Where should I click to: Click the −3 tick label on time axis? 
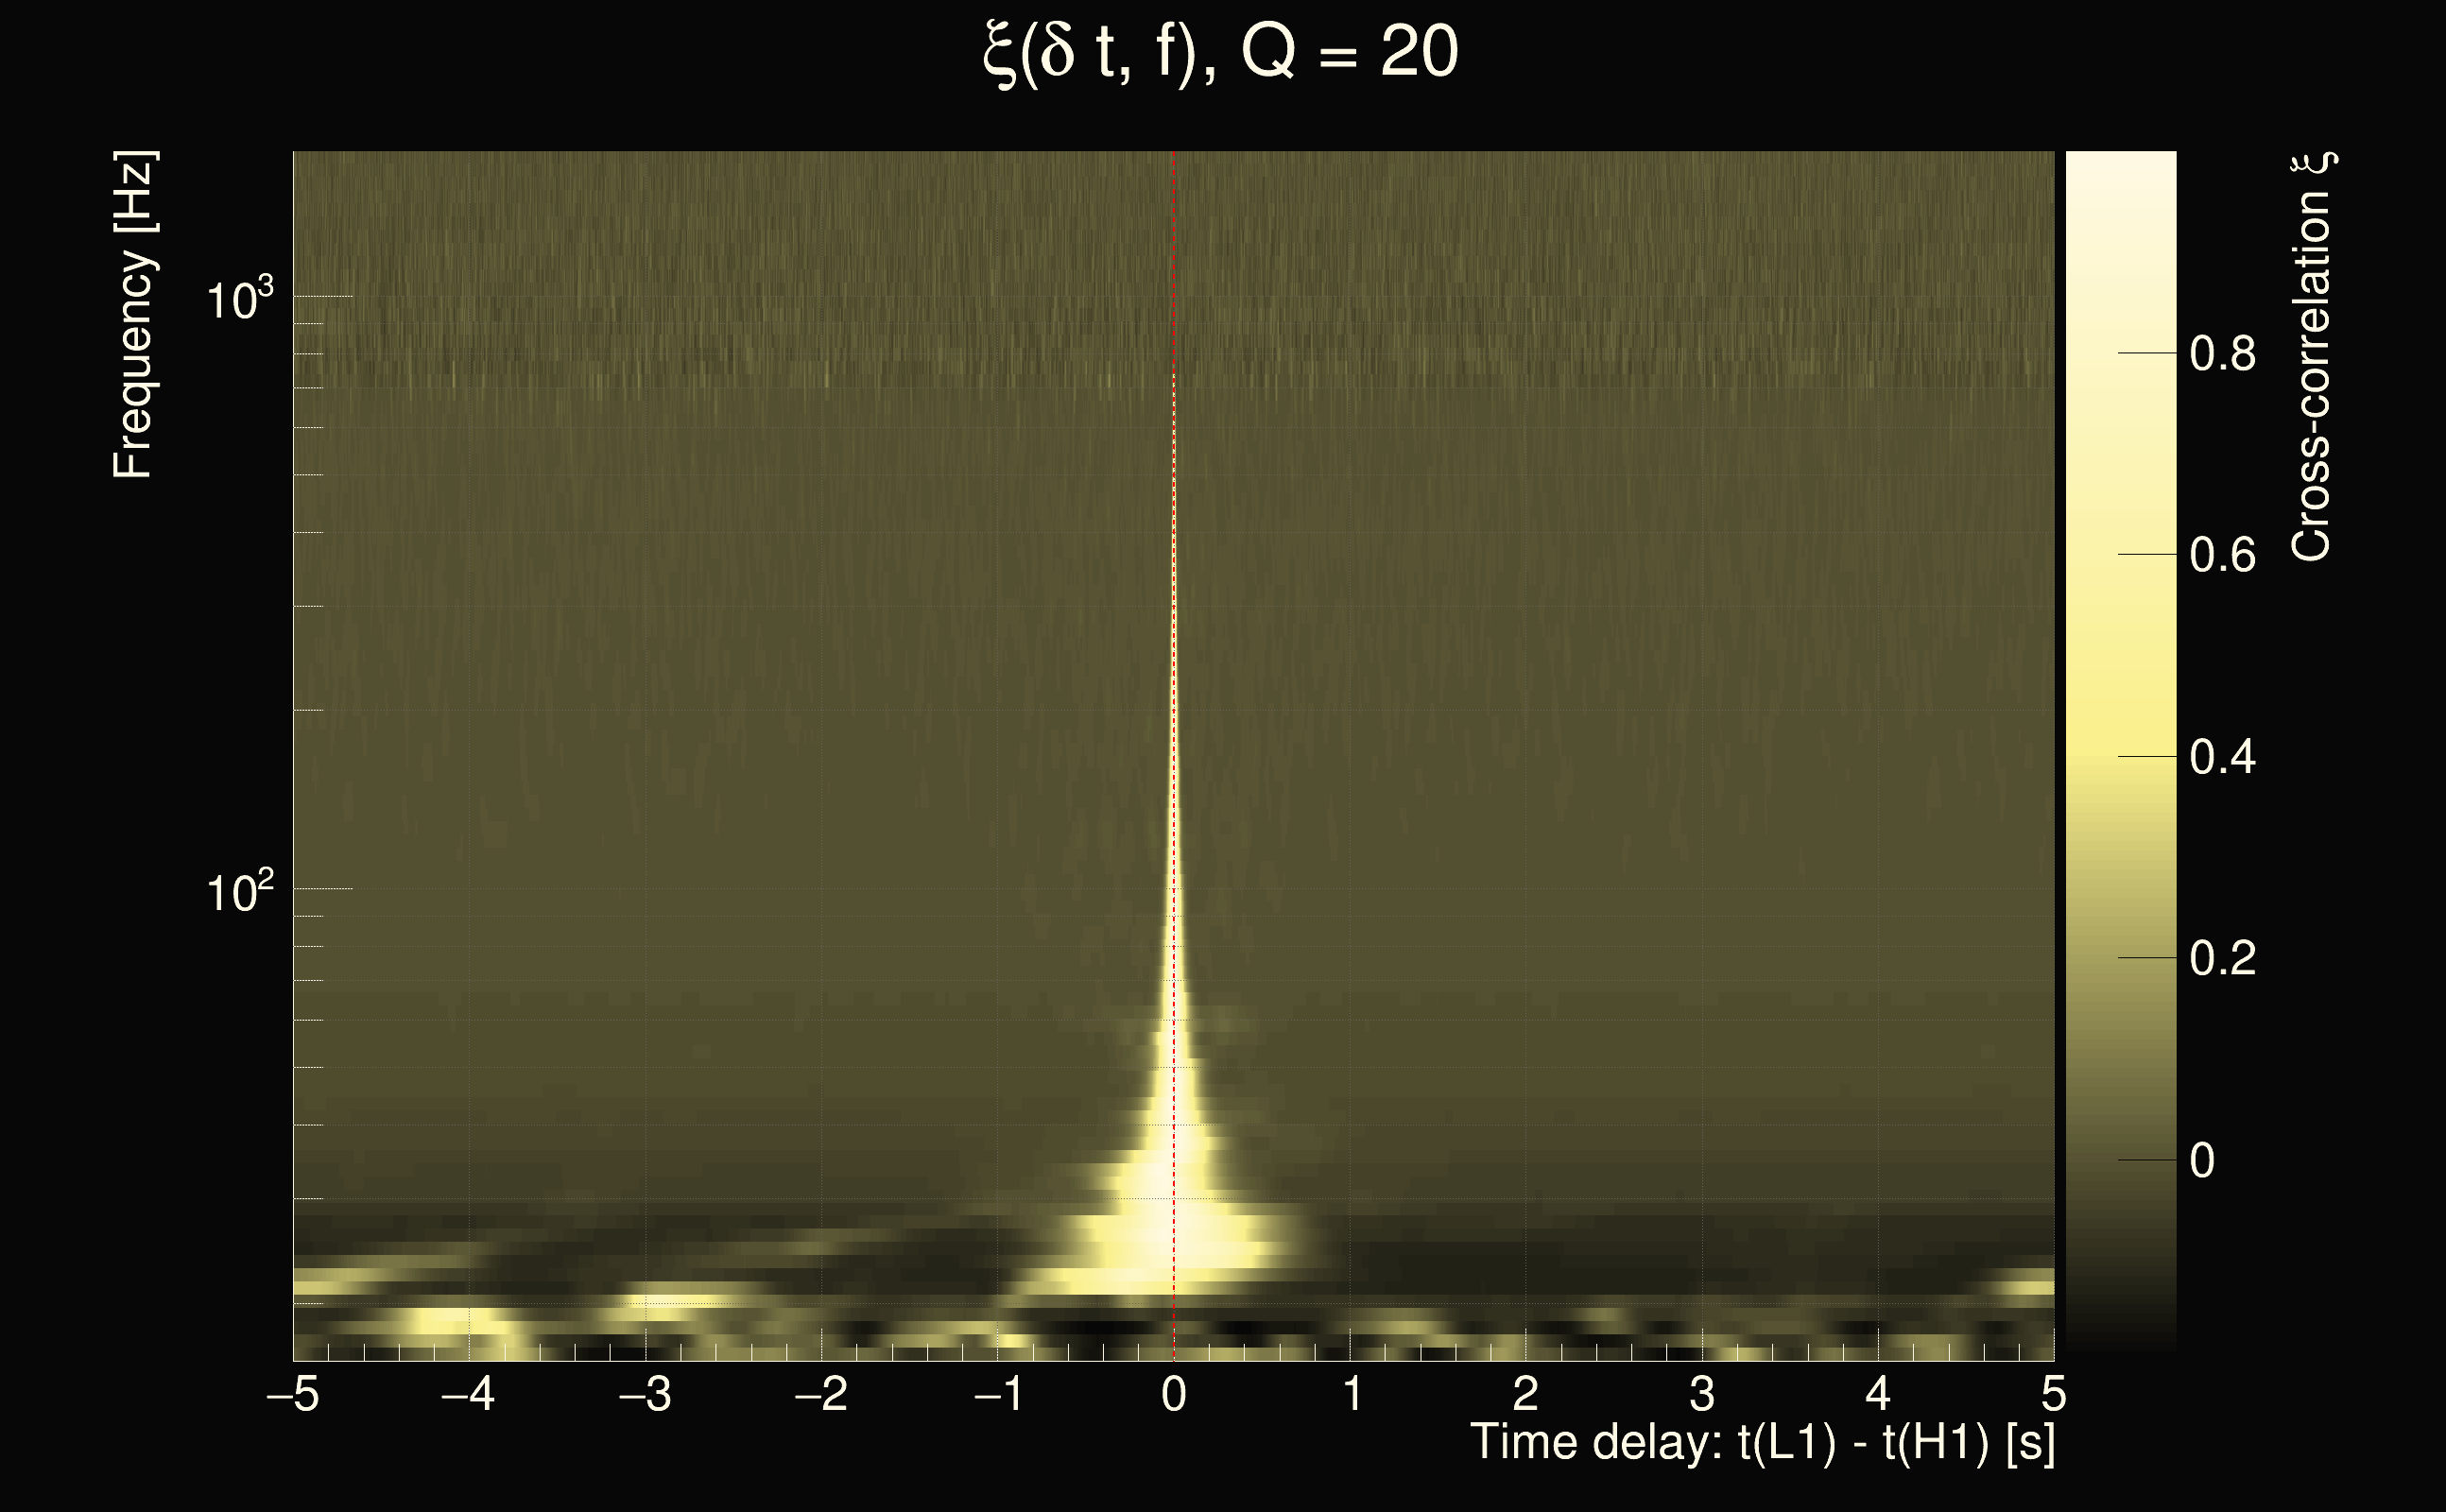coord(645,1394)
